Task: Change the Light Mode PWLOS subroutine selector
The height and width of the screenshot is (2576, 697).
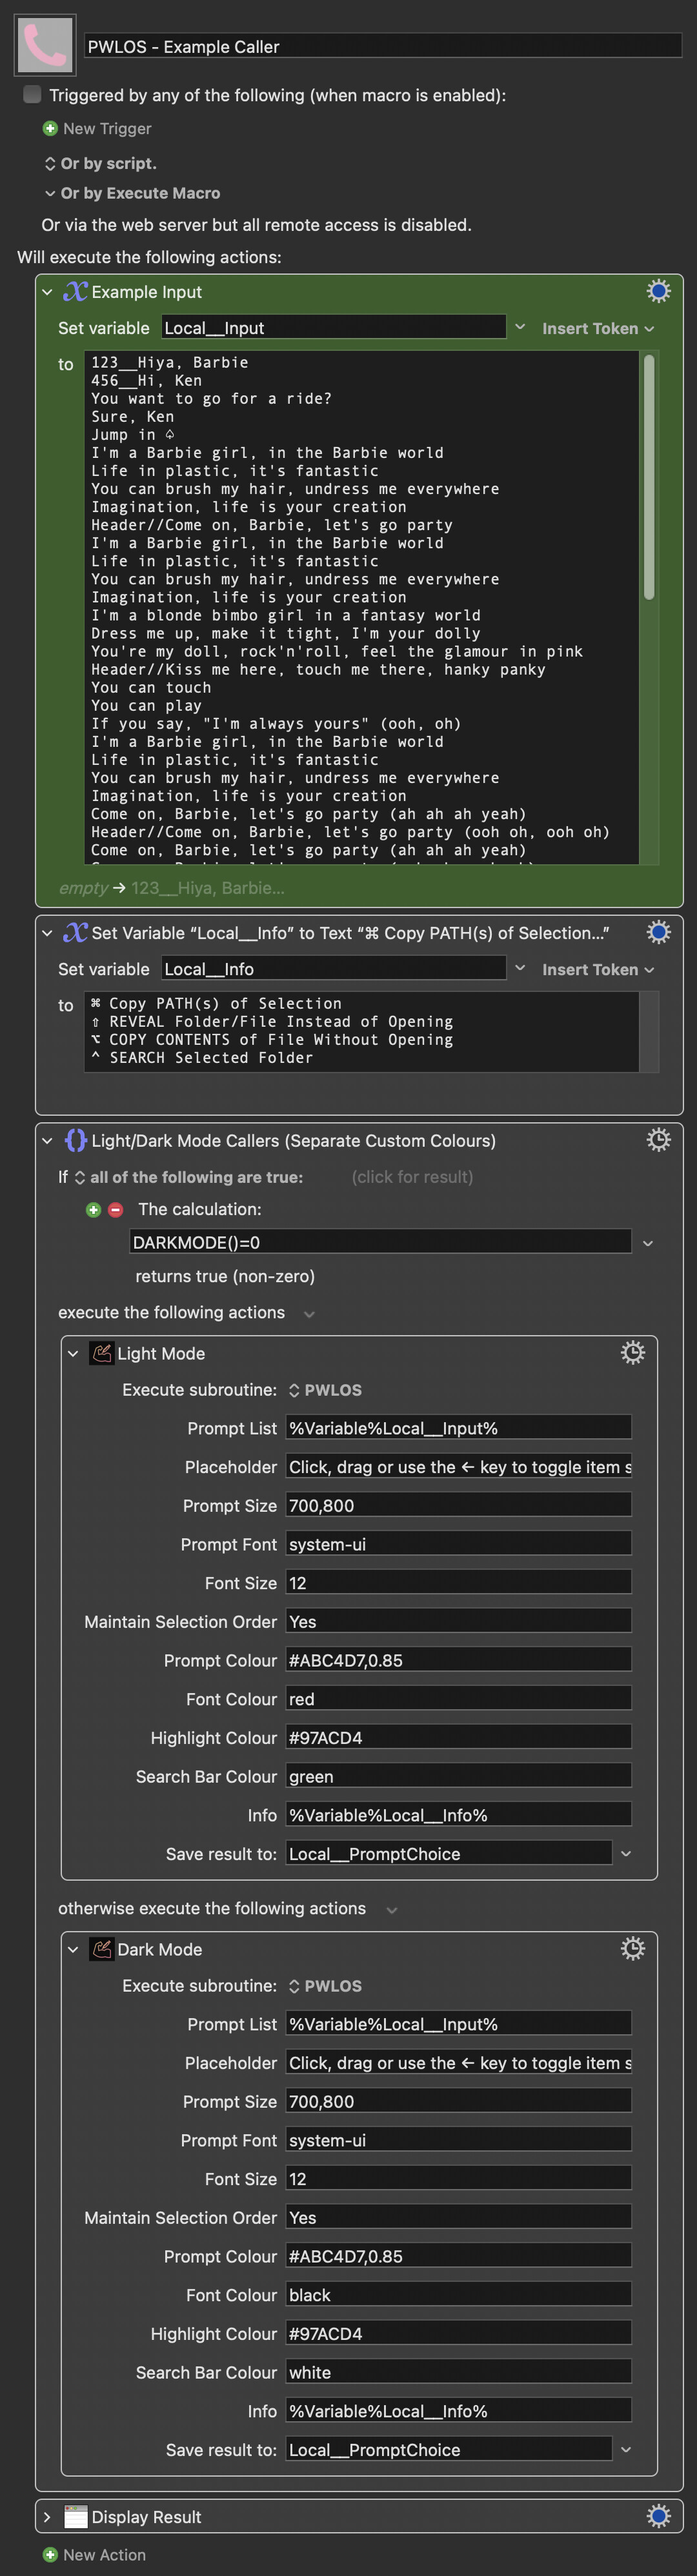Action: (x=325, y=1390)
